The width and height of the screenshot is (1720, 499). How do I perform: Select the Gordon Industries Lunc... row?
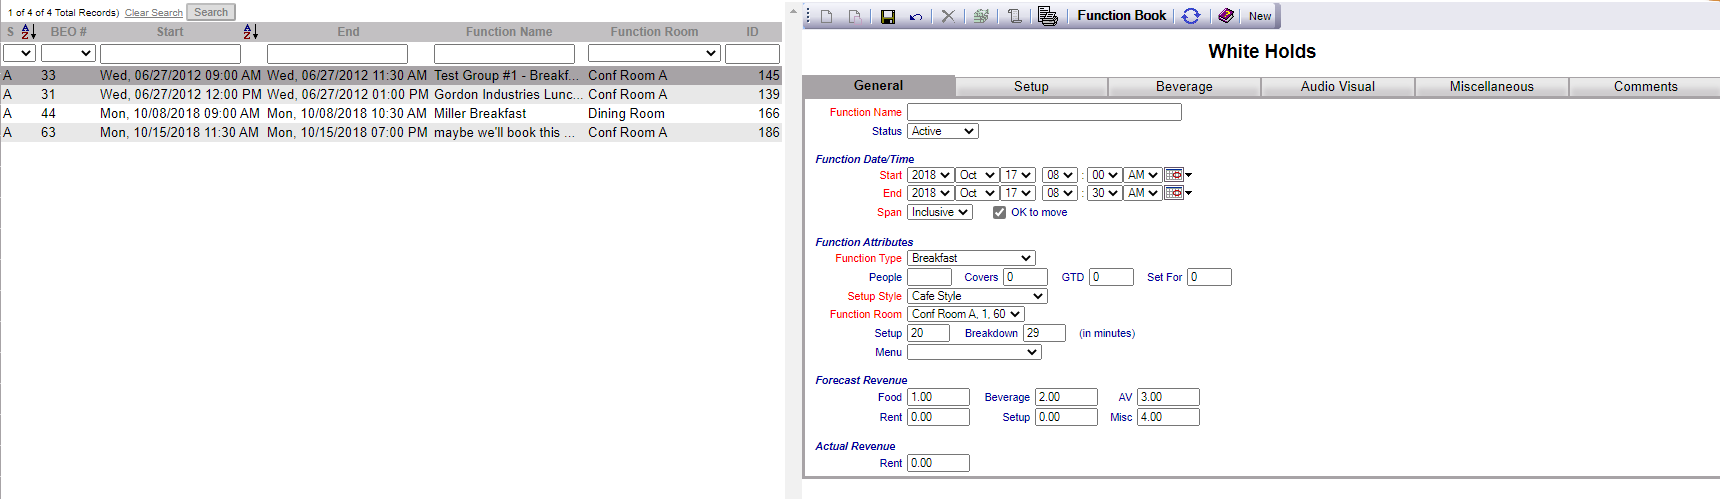click(x=391, y=94)
